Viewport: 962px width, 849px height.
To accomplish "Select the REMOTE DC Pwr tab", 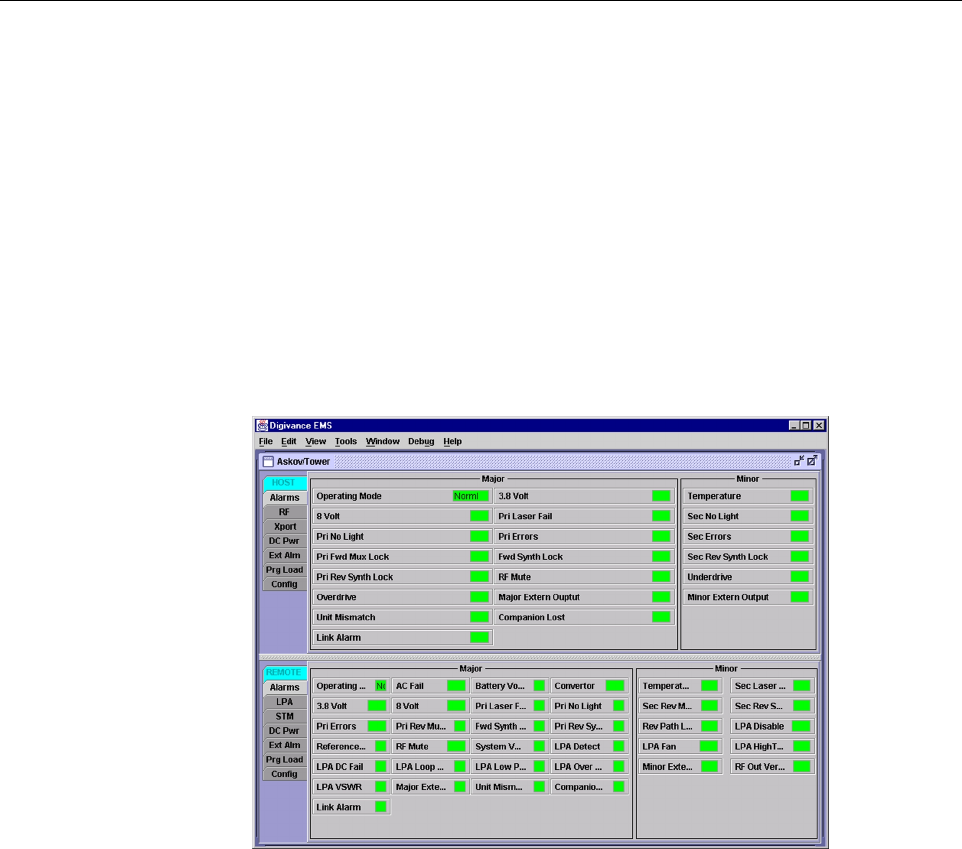I will pos(285,731).
